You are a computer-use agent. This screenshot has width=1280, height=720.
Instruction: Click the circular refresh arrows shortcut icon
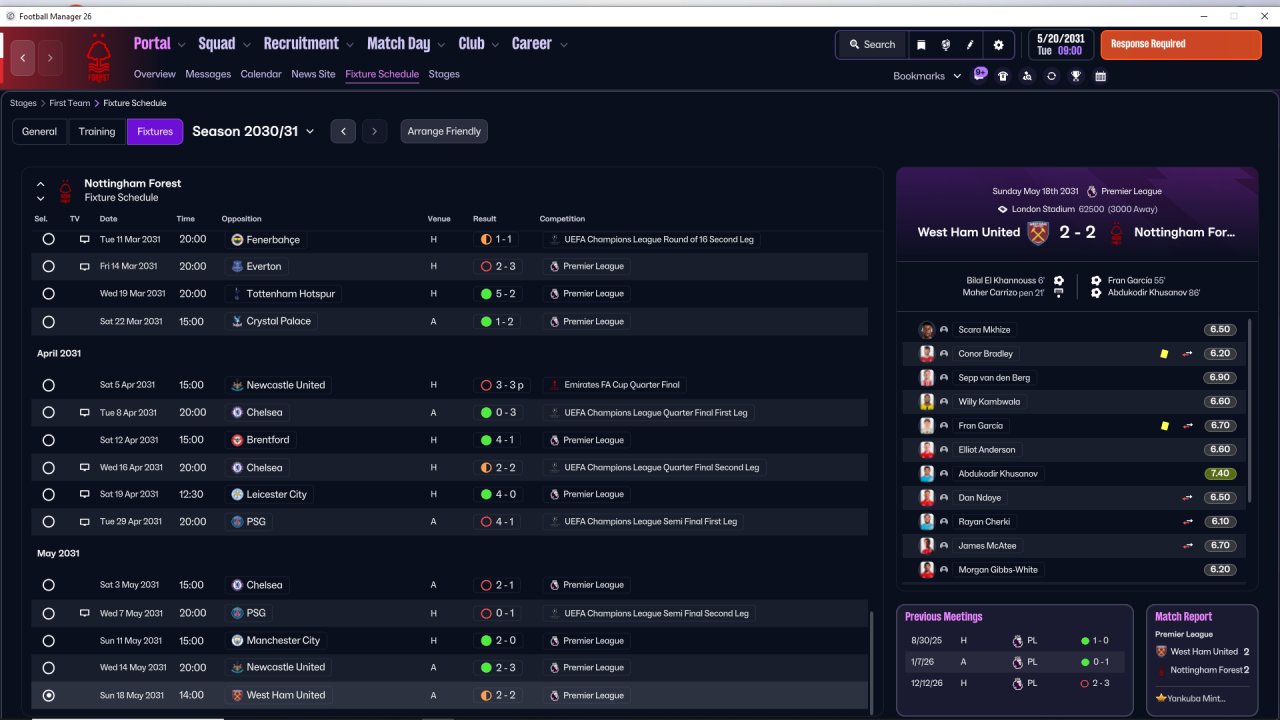pos(1051,76)
